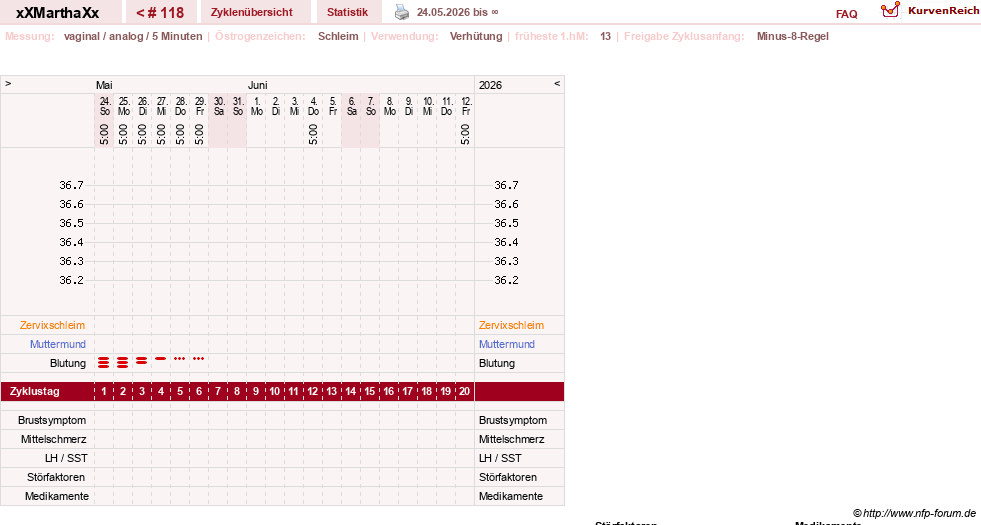The image size is (981, 525).
Task: Click the left Zervixschleim label
Action: [53, 325]
